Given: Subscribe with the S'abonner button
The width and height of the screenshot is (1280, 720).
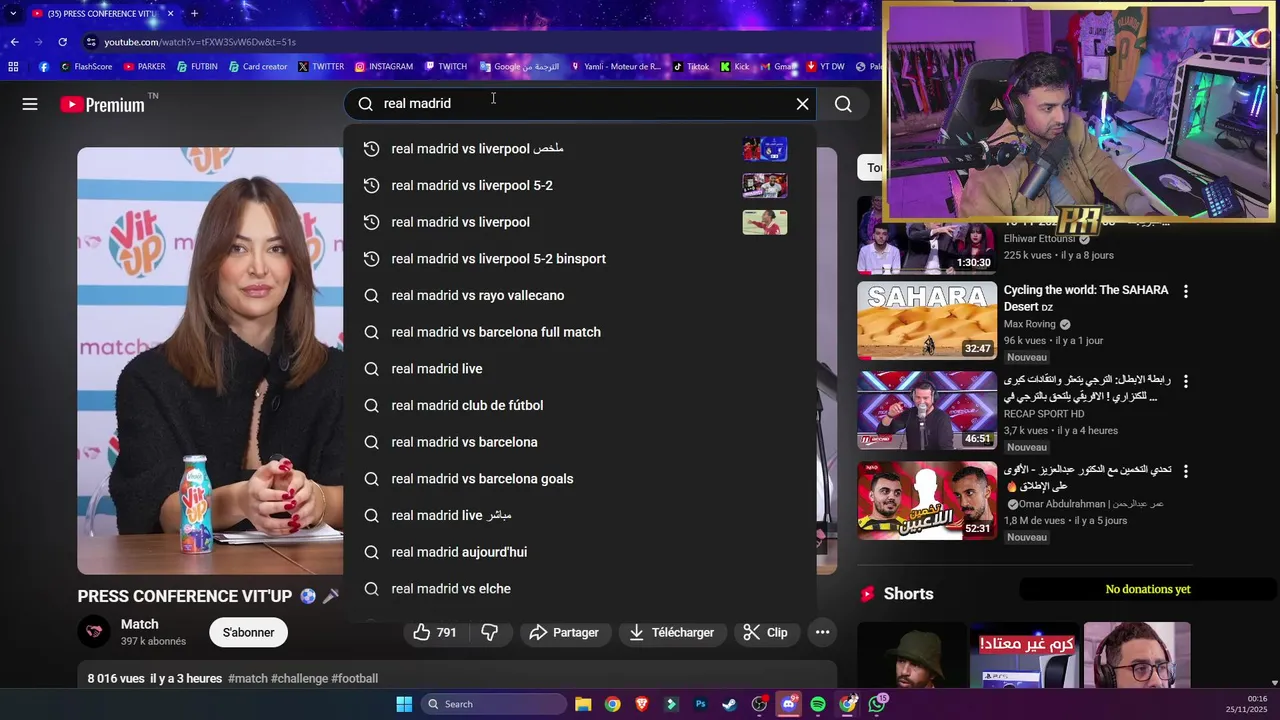Looking at the screenshot, I should 248,633.
